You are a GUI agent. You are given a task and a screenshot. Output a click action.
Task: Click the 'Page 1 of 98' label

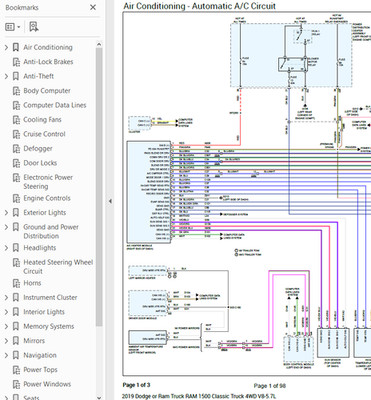tap(269, 386)
